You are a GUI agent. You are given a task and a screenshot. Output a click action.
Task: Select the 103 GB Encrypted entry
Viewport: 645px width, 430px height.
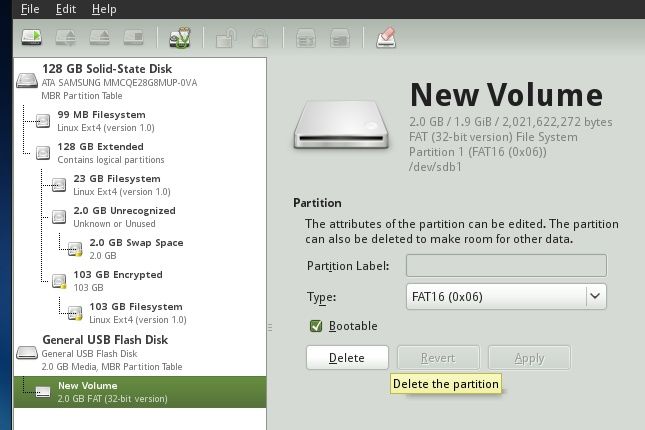140,281
